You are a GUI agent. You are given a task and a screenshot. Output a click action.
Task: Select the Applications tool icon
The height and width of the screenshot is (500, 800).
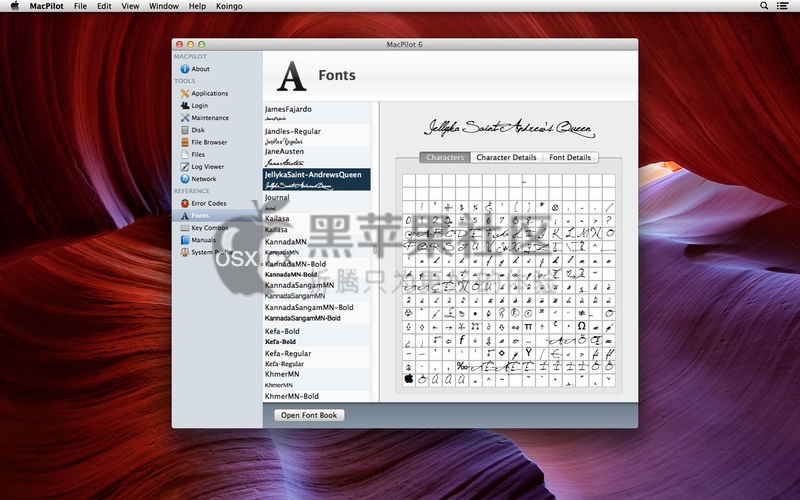tap(185, 93)
